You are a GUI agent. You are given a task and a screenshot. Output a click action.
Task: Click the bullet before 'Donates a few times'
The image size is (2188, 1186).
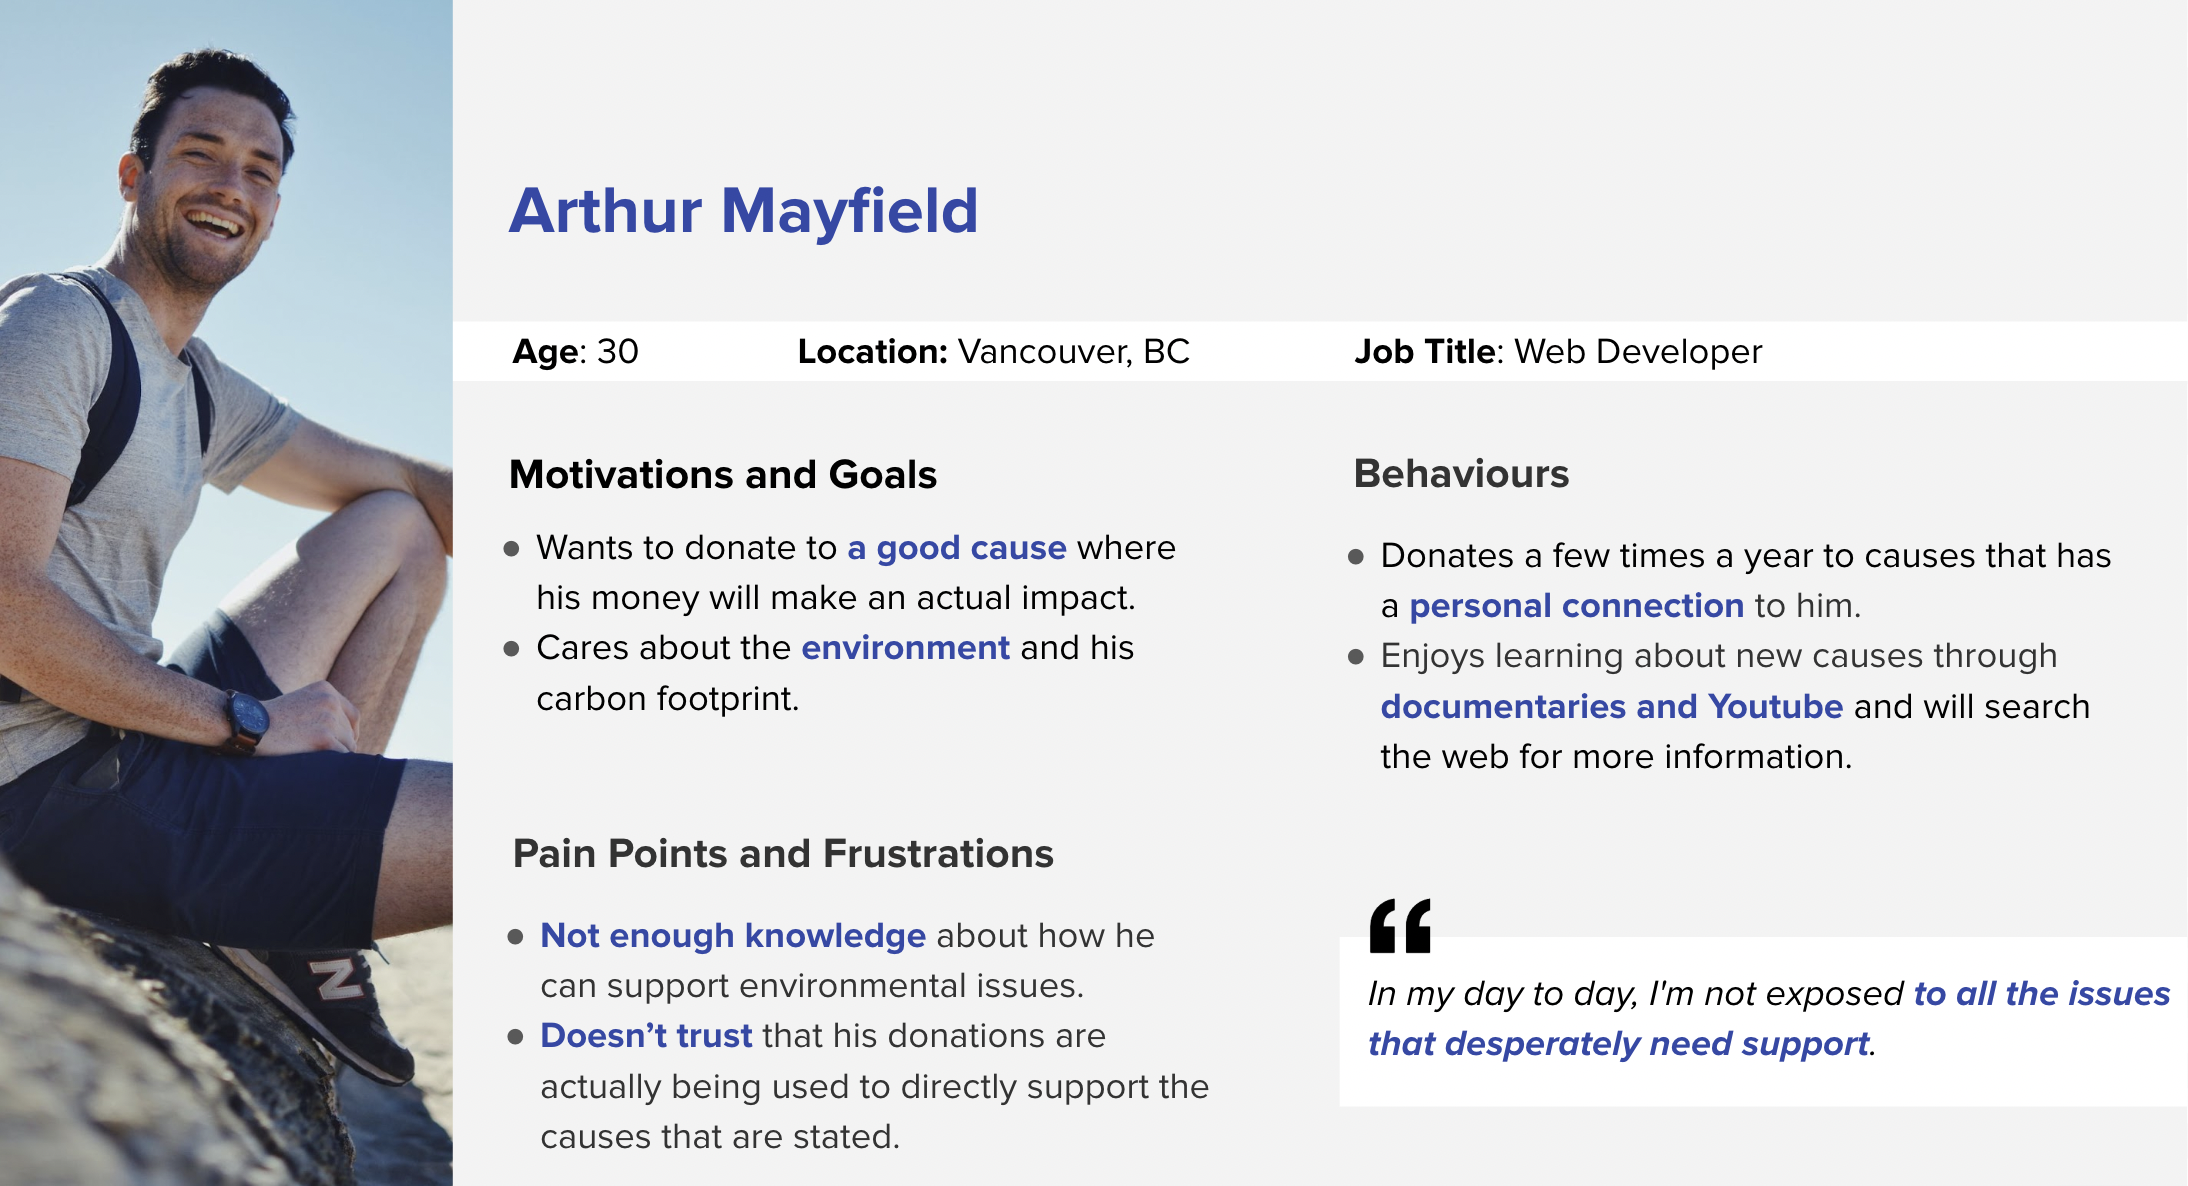coord(1356,557)
